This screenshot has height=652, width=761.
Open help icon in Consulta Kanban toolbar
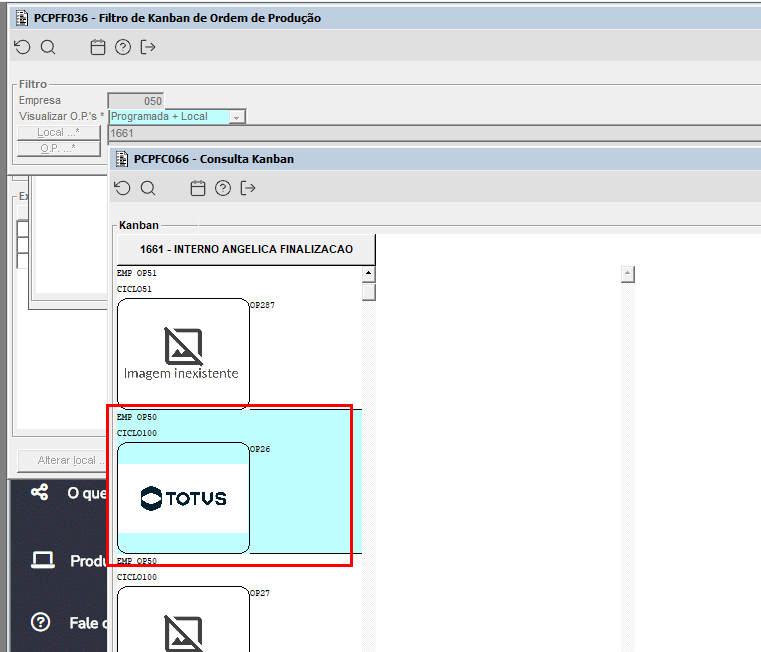pyautogui.click(x=223, y=188)
